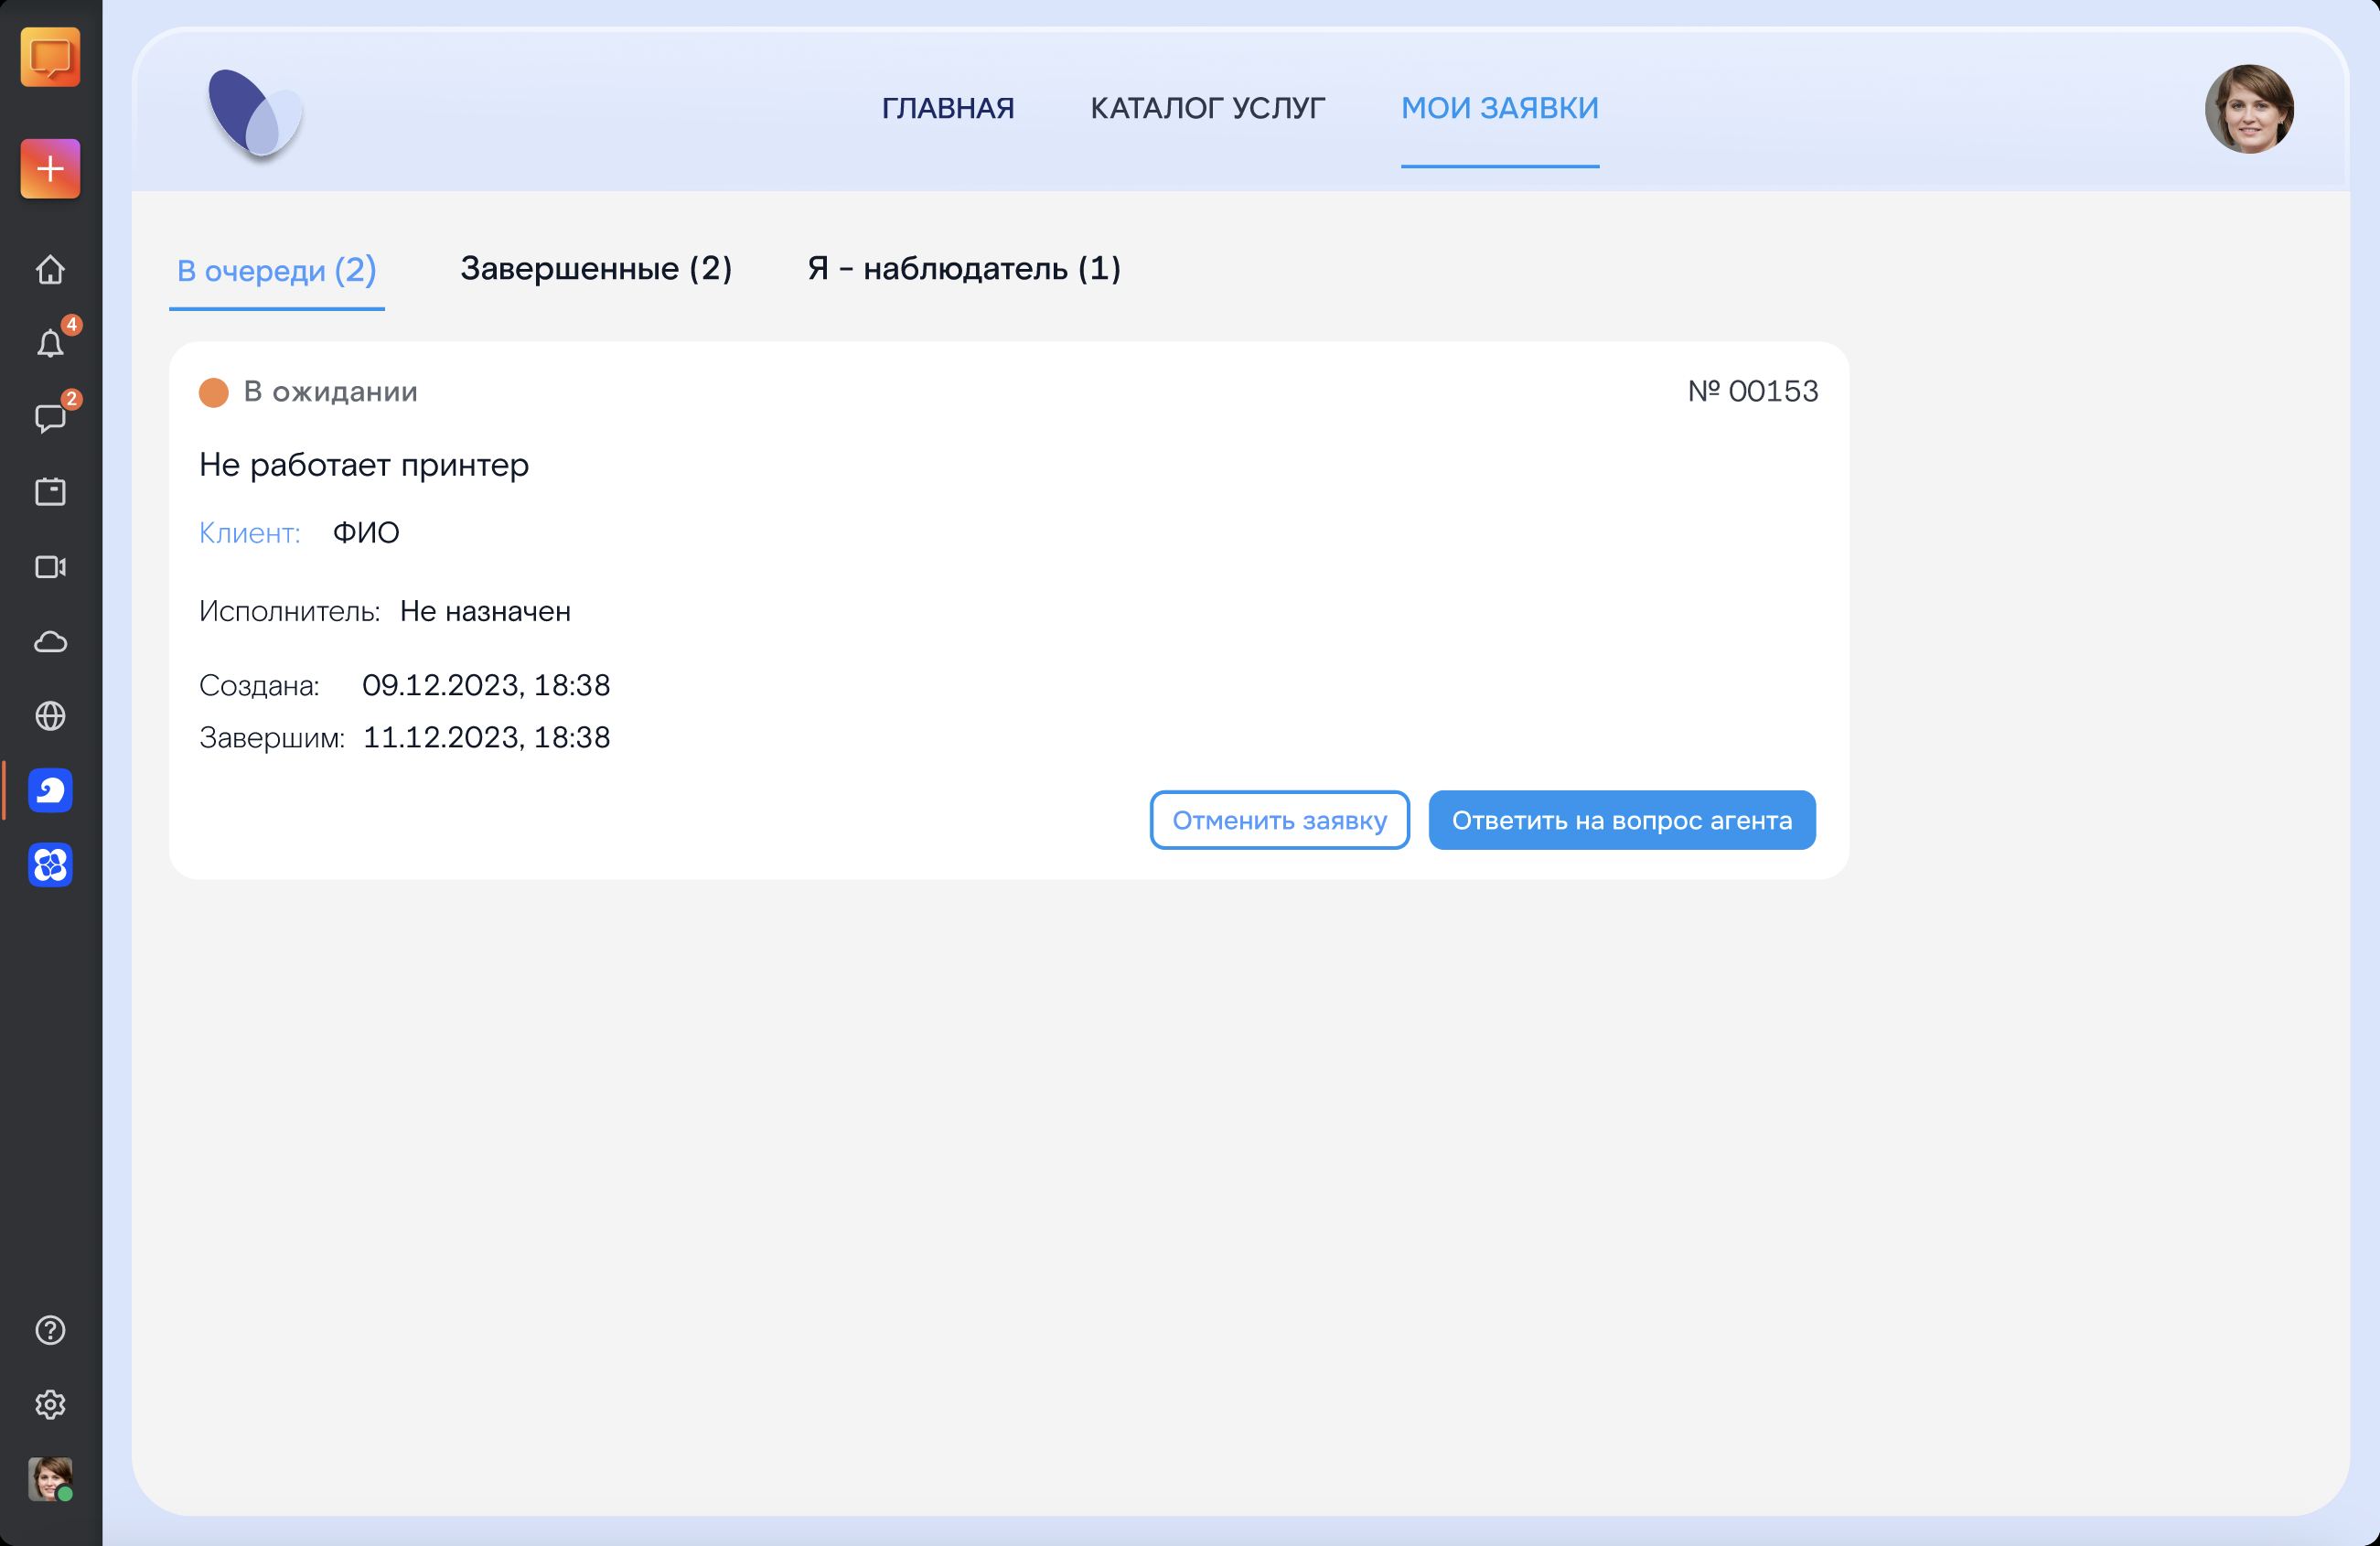Image resolution: width=2380 pixels, height=1546 pixels.
Task: Select the active blue service desk icon
Action: click(x=50, y=790)
